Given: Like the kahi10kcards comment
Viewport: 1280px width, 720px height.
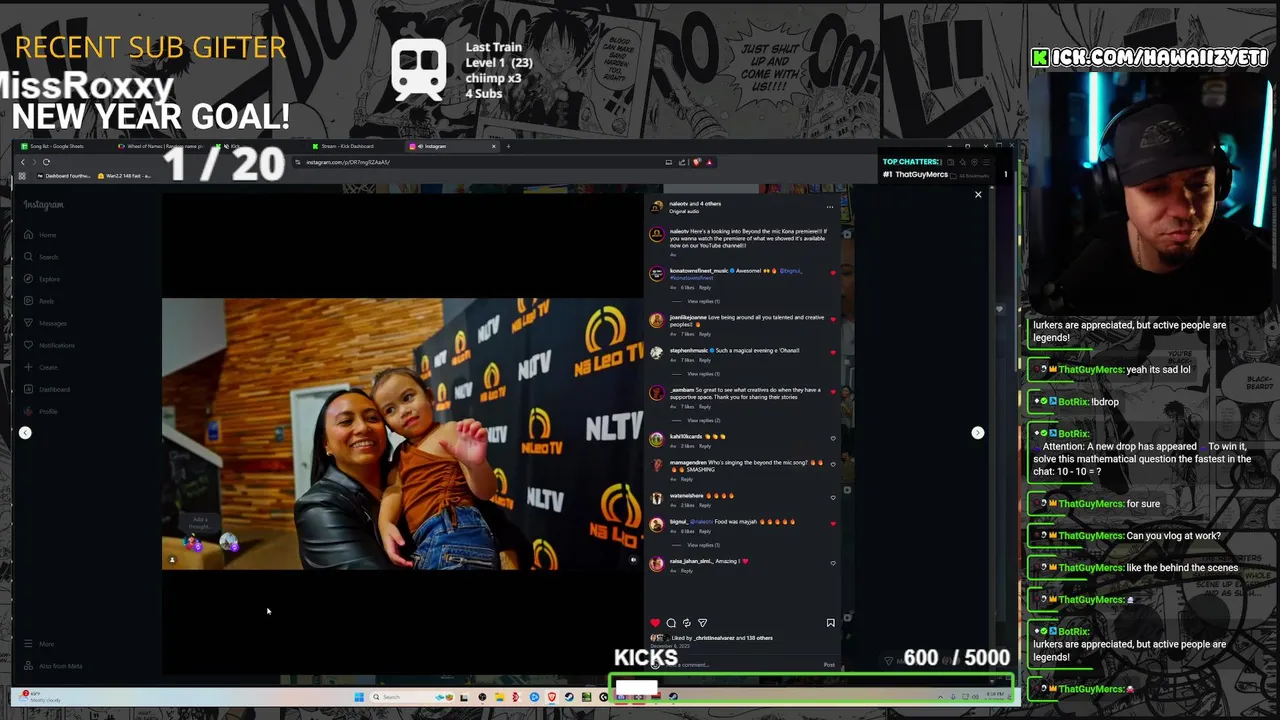Looking at the screenshot, I should (x=833, y=438).
